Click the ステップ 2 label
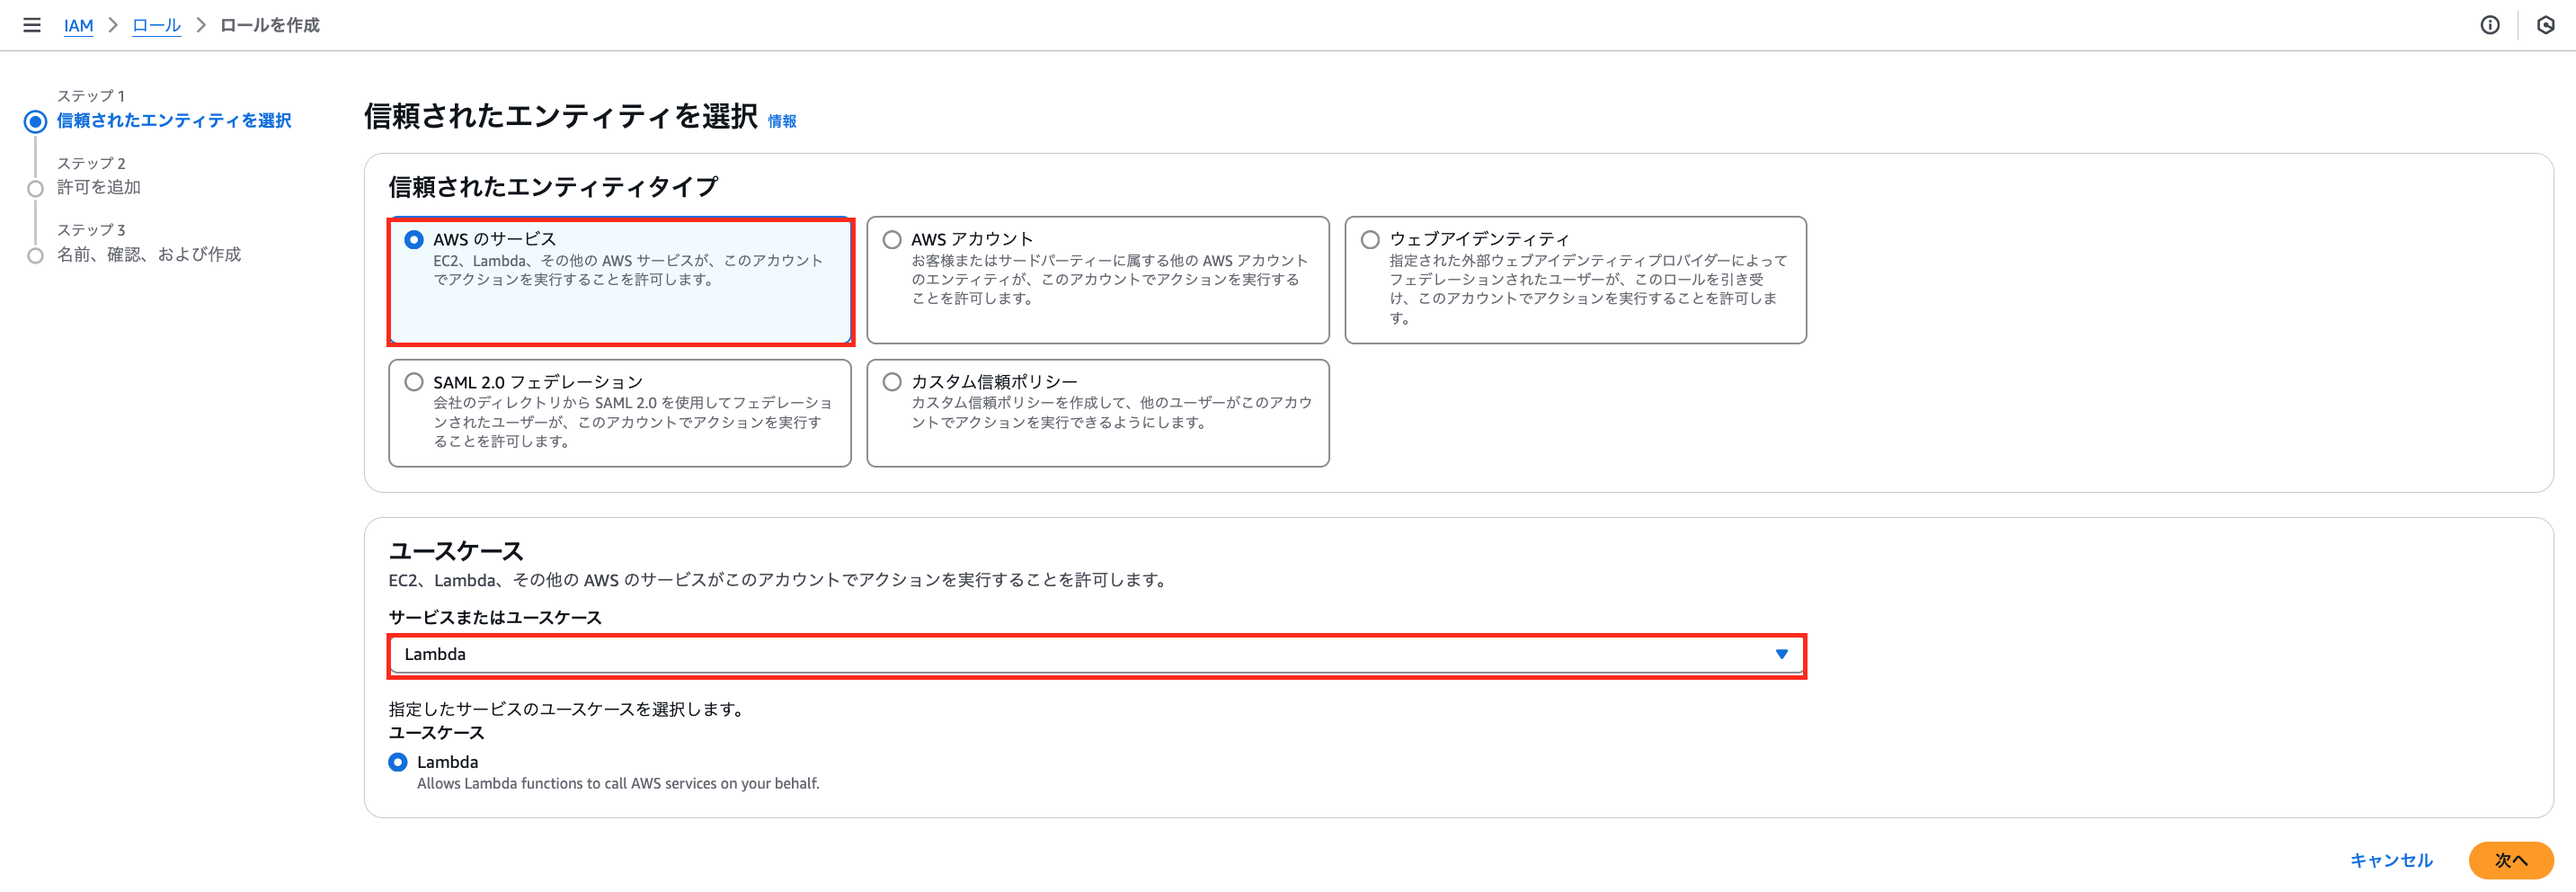Screen dimensions: 2576x892 click(91, 163)
